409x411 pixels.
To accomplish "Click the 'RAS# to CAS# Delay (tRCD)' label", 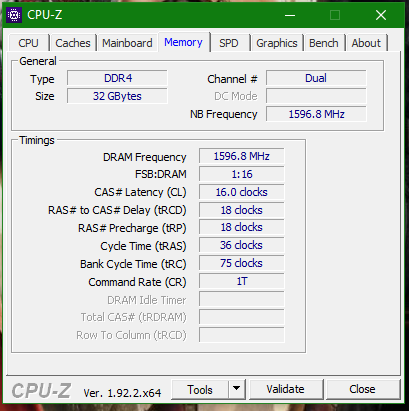I will 117,210.
